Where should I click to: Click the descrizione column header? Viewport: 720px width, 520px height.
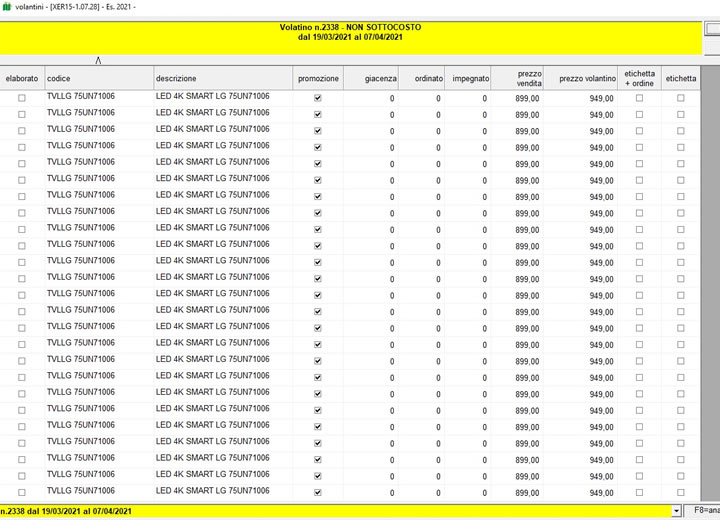[x=223, y=78]
